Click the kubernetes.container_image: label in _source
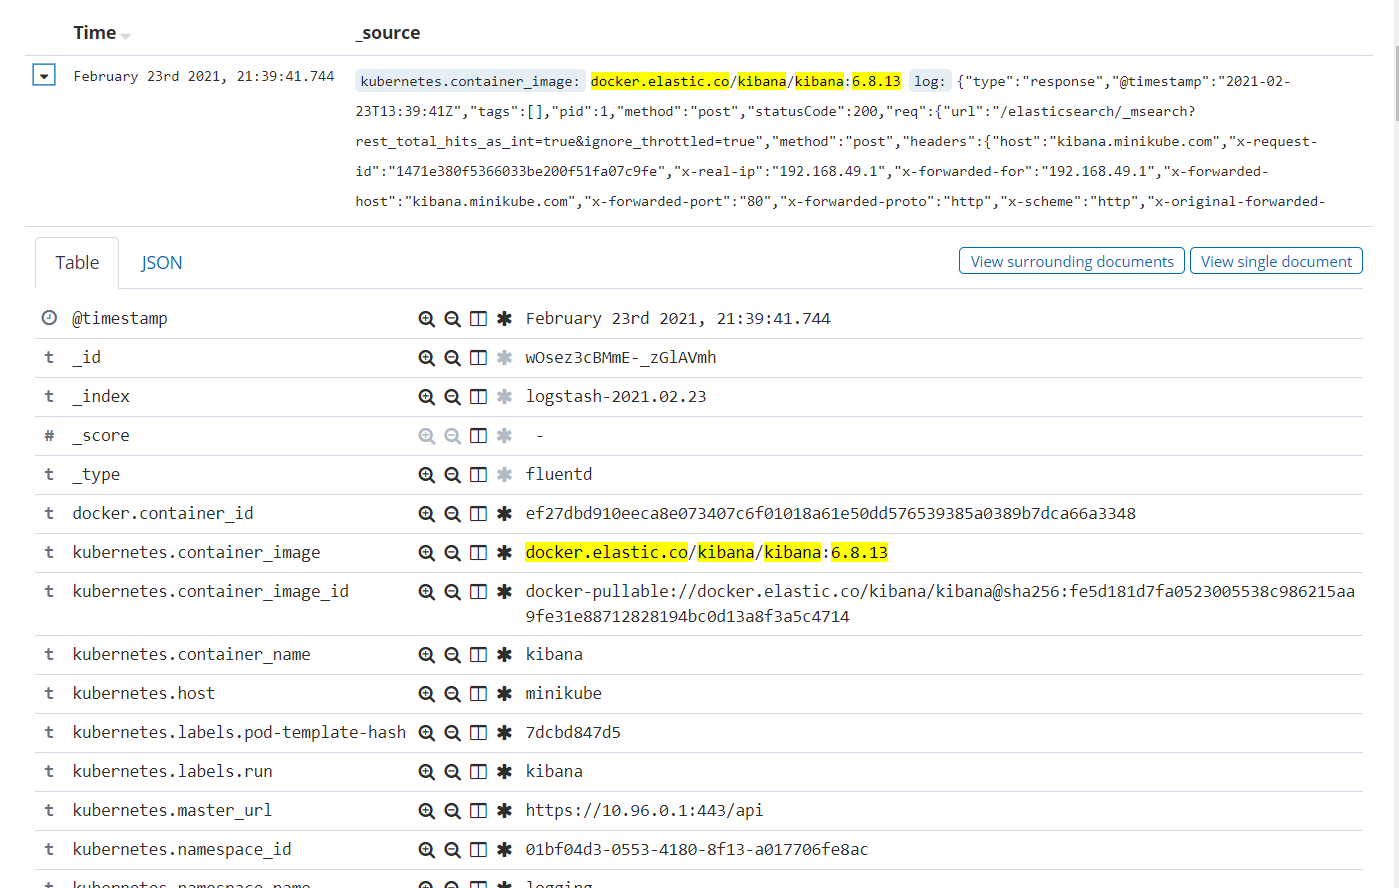Screen dimensions: 1399x888 pos(468,82)
